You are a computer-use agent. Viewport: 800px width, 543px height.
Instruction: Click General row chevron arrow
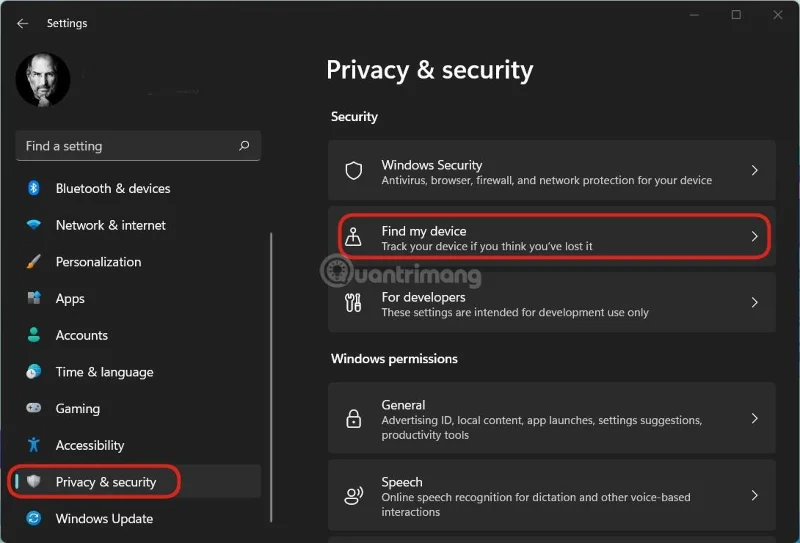[x=755, y=418]
